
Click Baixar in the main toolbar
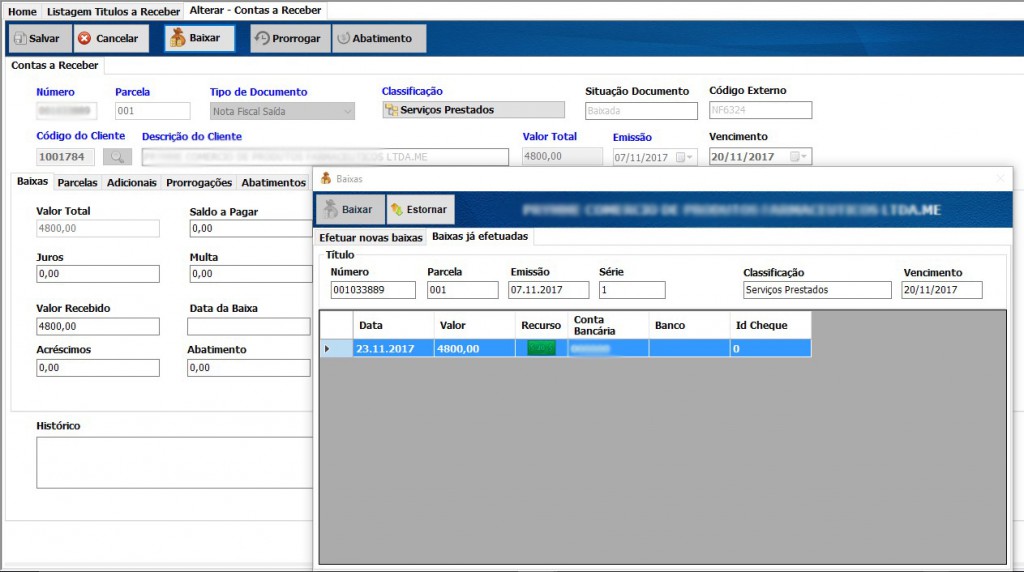point(199,39)
